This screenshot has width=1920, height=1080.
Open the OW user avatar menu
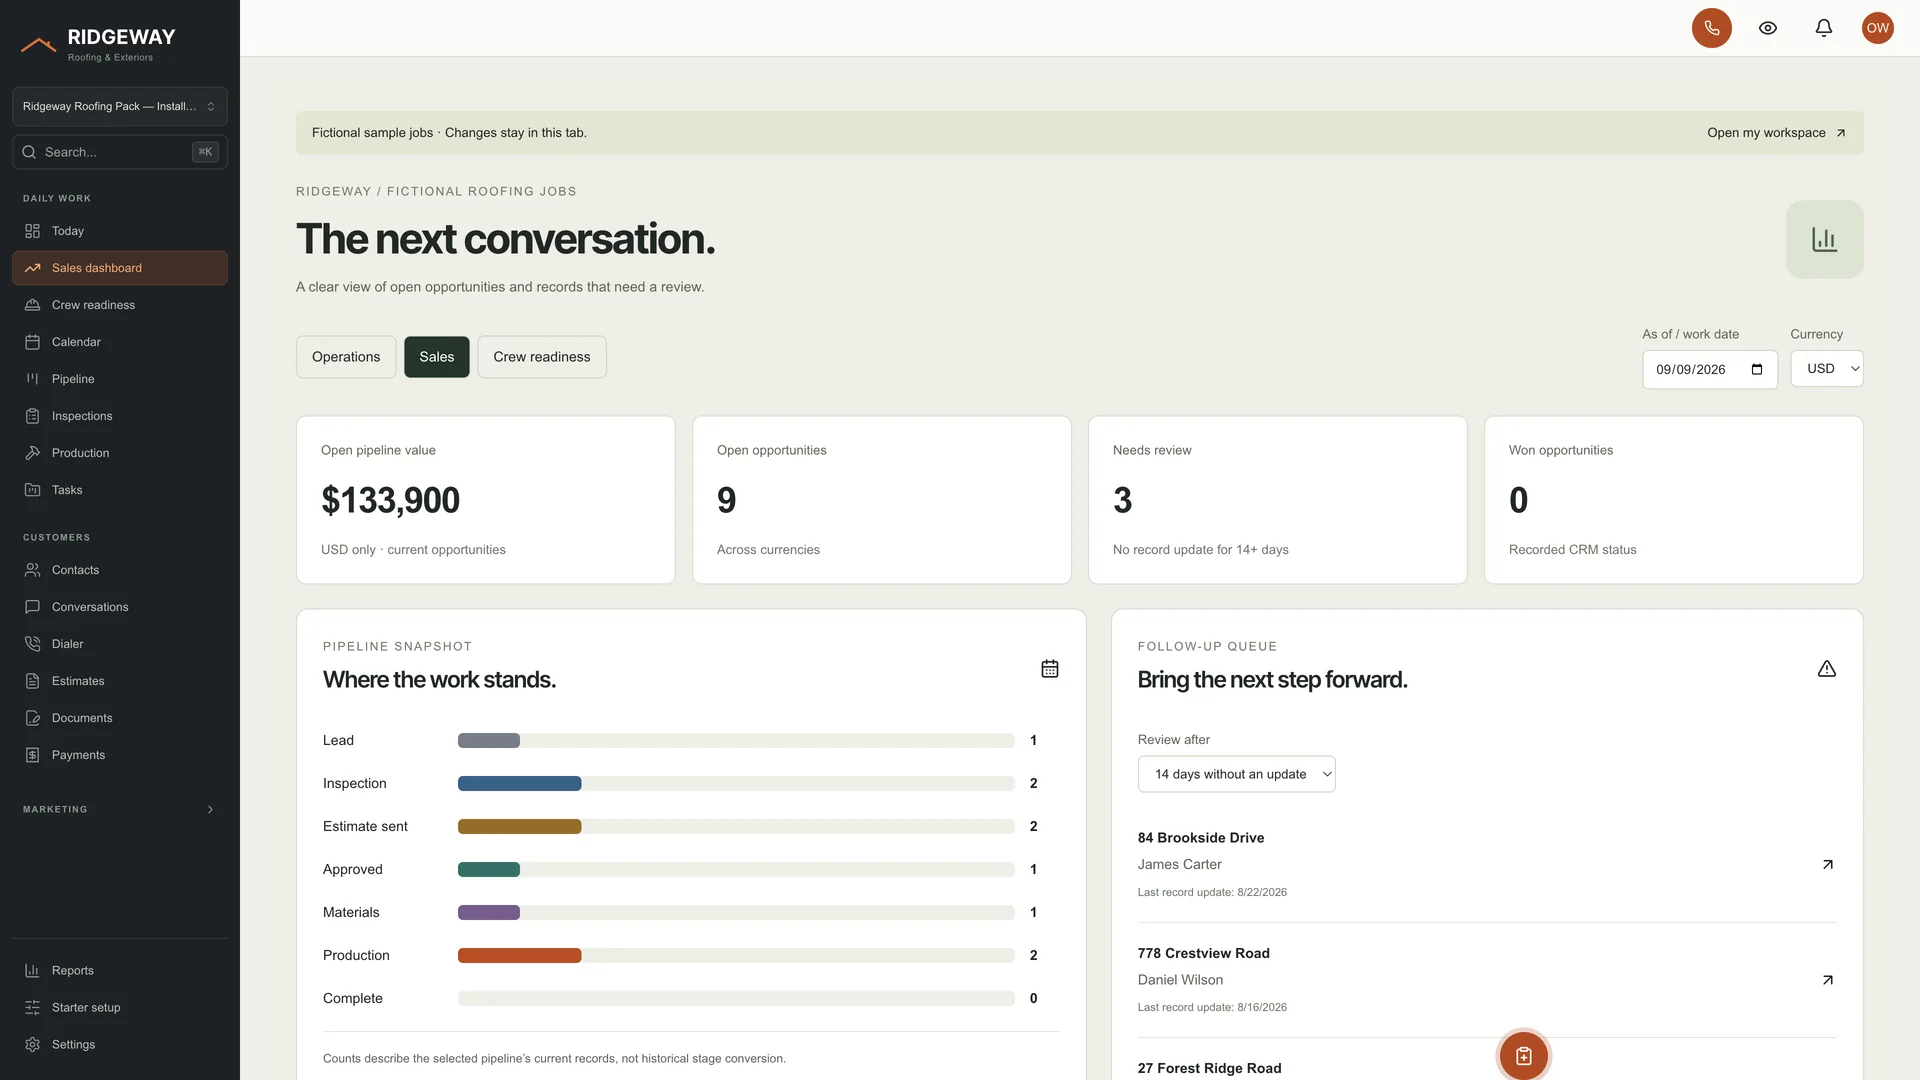pyautogui.click(x=1877, y=28)
